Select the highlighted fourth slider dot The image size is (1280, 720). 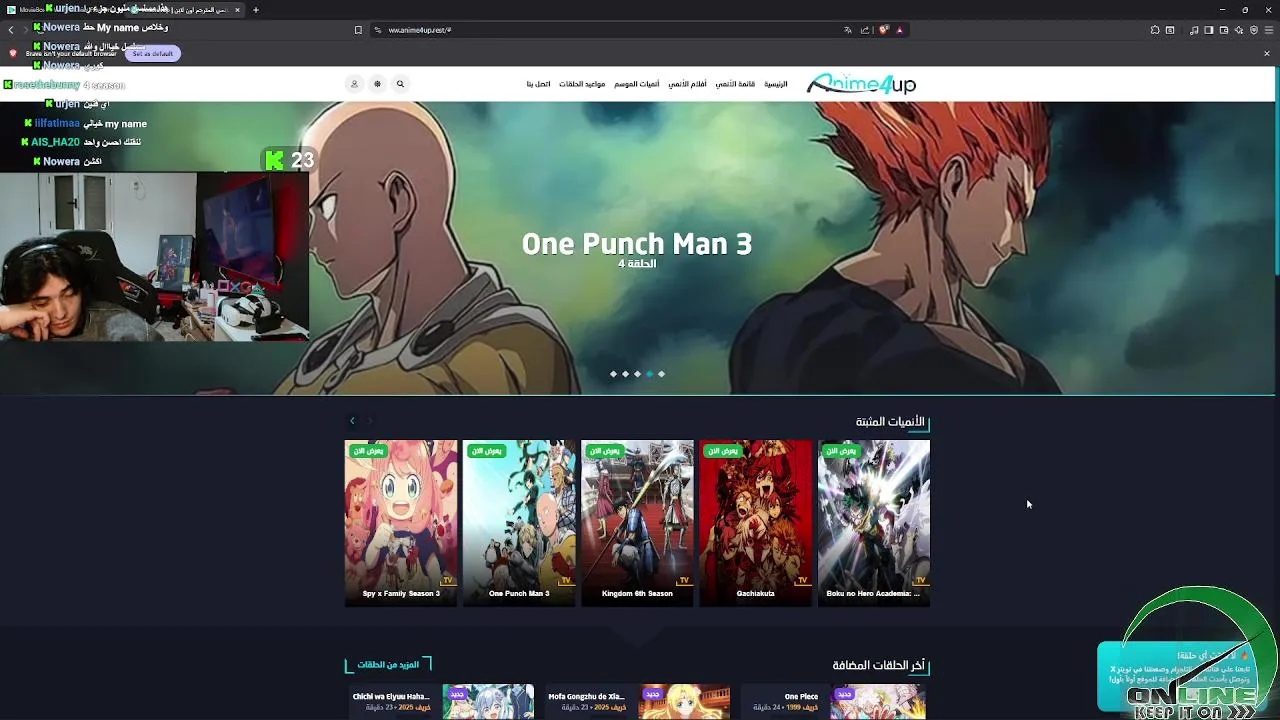click(649, 374)
